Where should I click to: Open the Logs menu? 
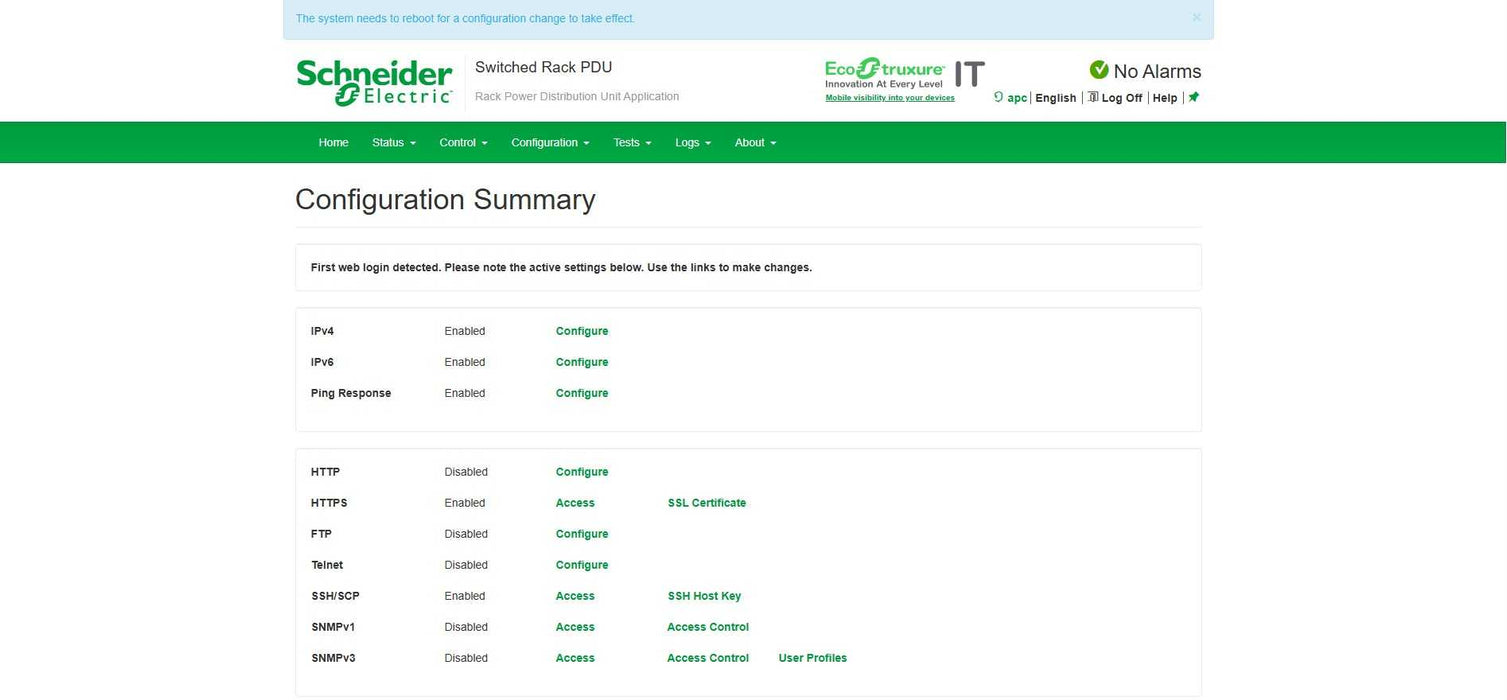(x=693, y=143)
